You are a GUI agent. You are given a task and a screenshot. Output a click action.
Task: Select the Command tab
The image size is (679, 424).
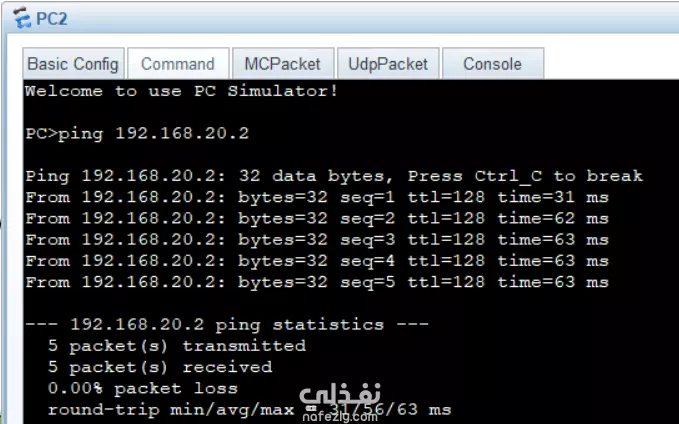click(177, 64)
